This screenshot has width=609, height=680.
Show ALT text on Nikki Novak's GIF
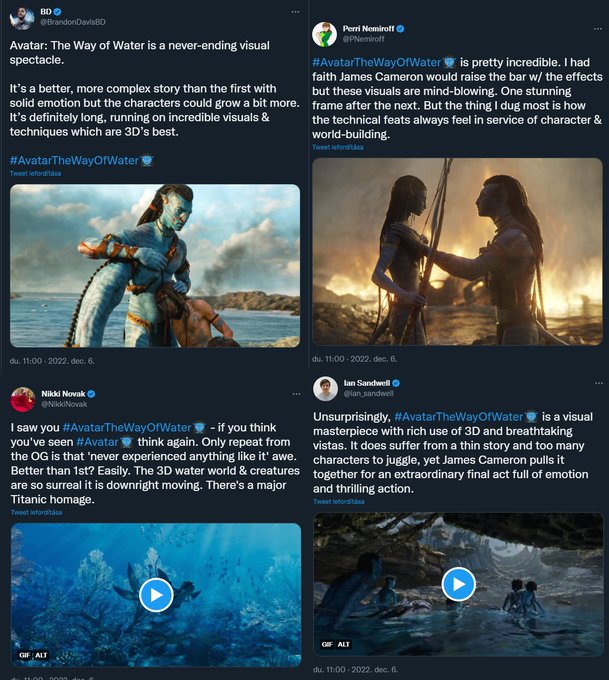click(x=41, y=655)
